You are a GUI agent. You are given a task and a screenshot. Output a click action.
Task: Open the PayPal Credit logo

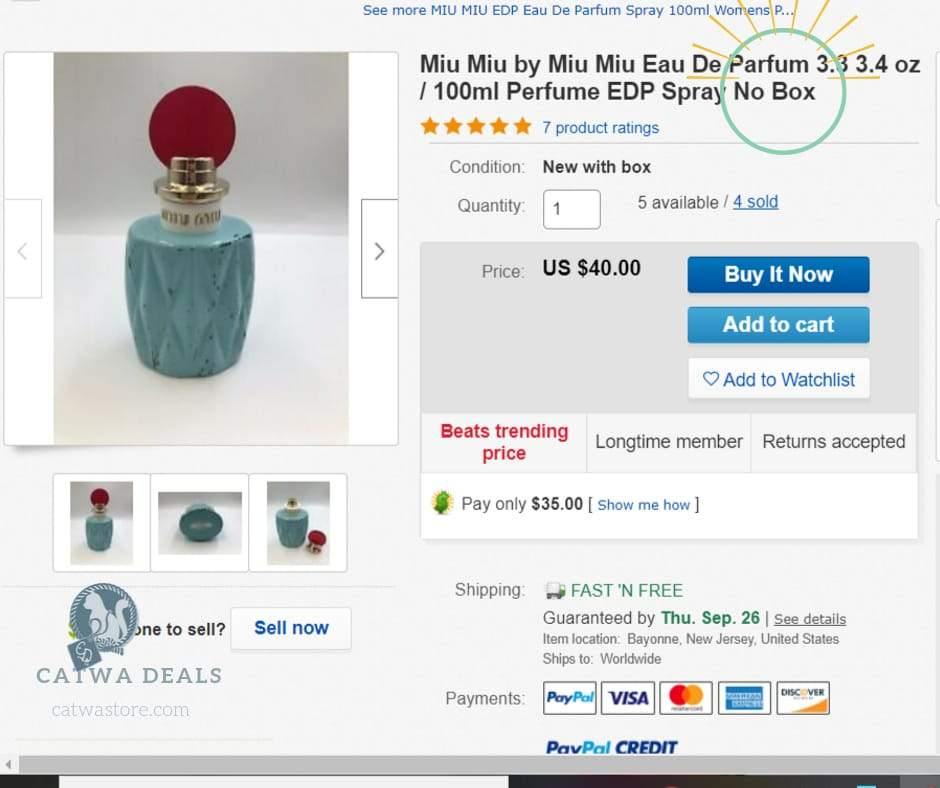tap(611, 748)
